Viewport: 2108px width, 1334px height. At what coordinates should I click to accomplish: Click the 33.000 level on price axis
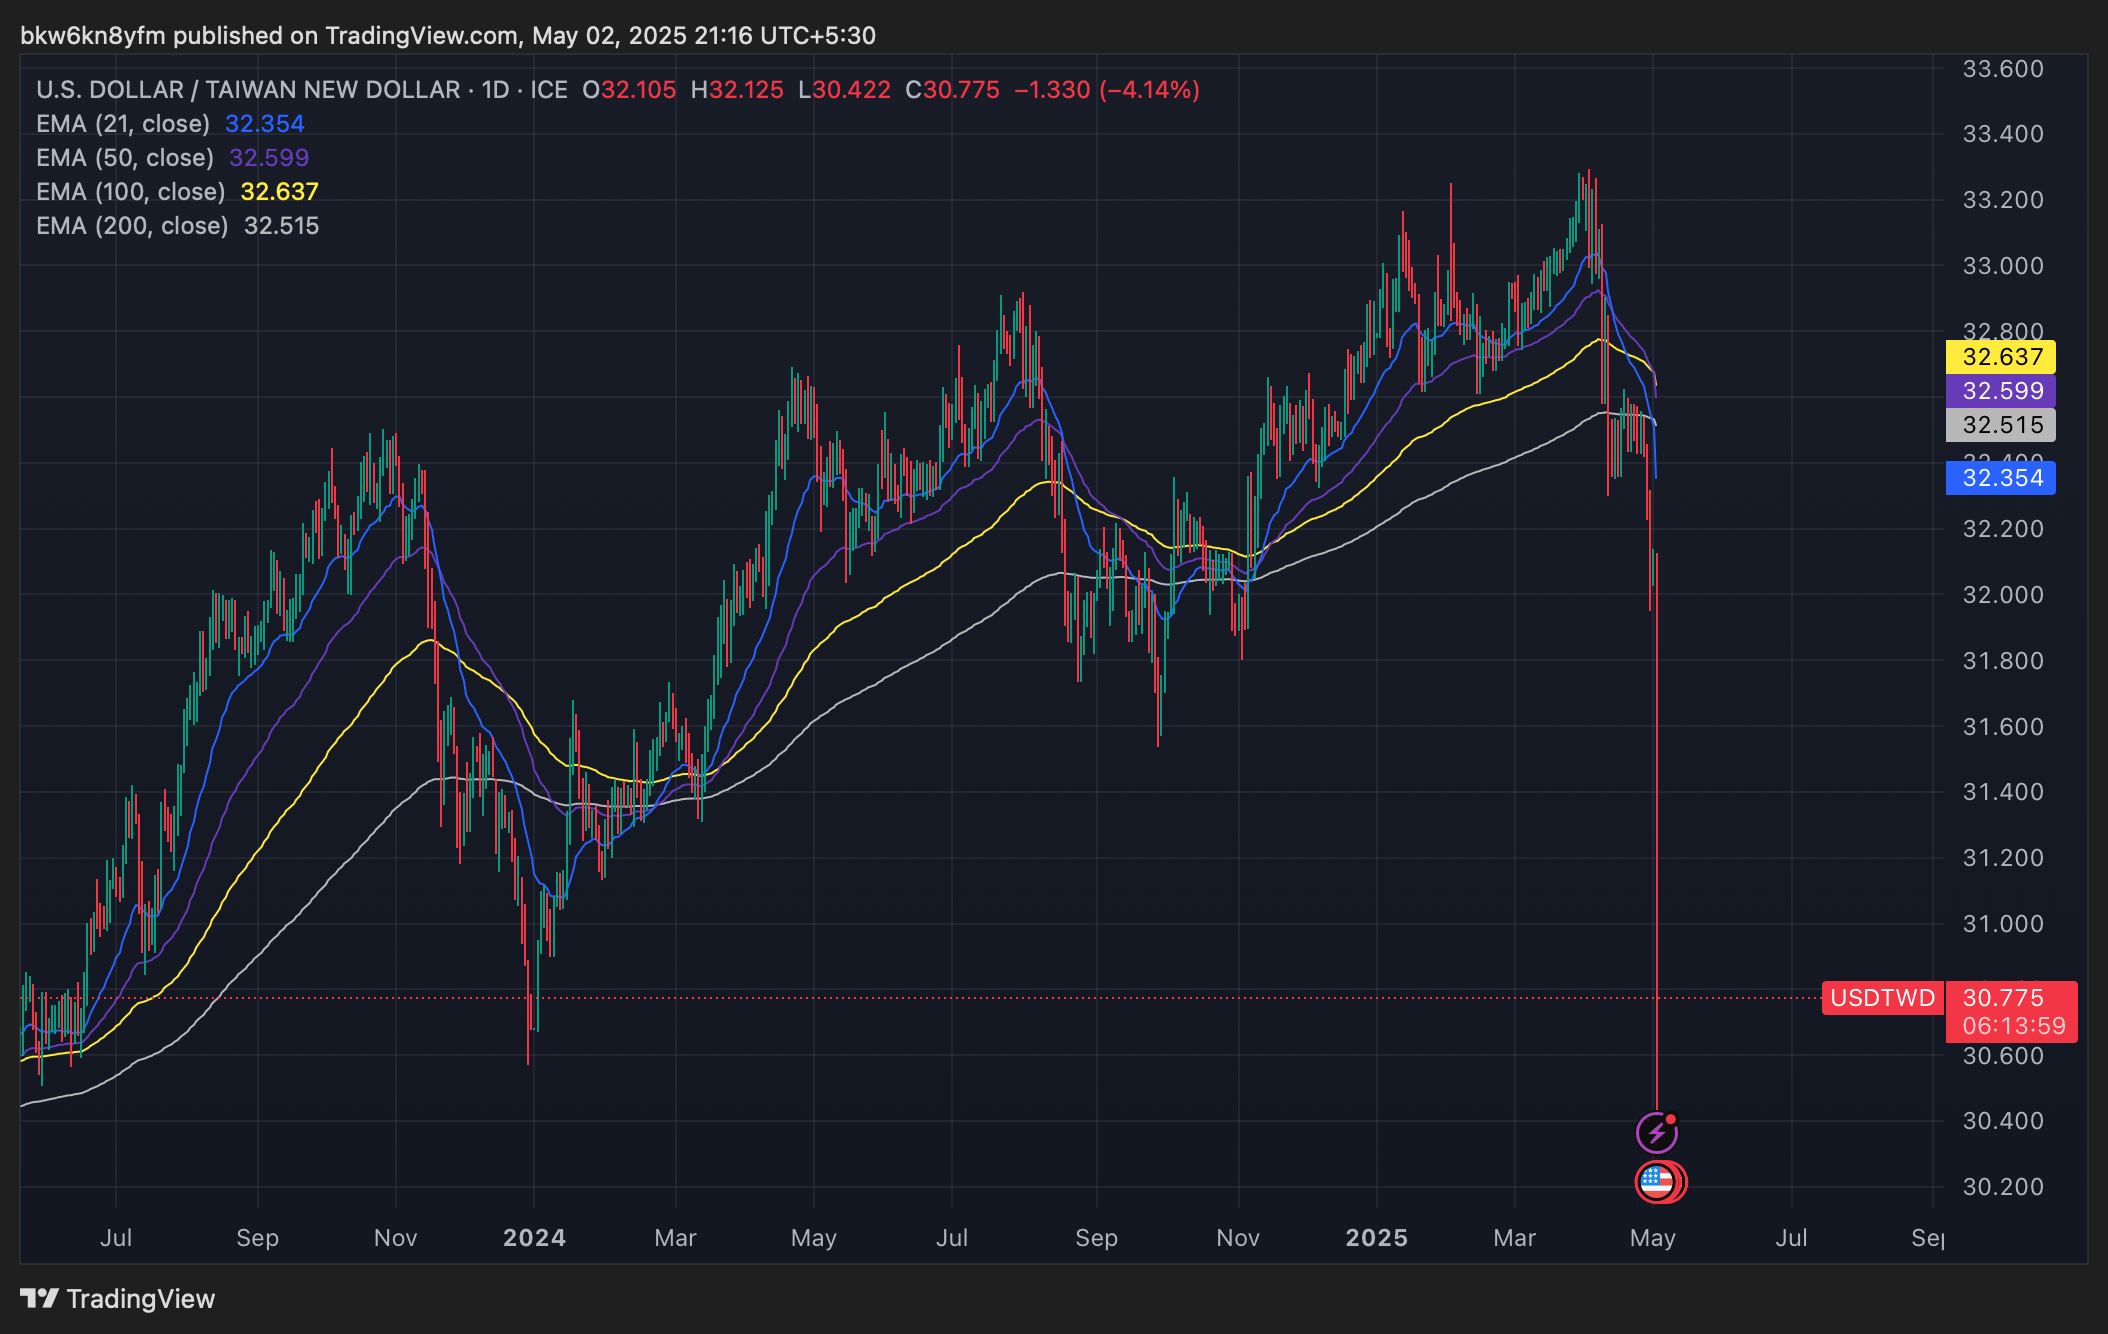[2002, 266]
